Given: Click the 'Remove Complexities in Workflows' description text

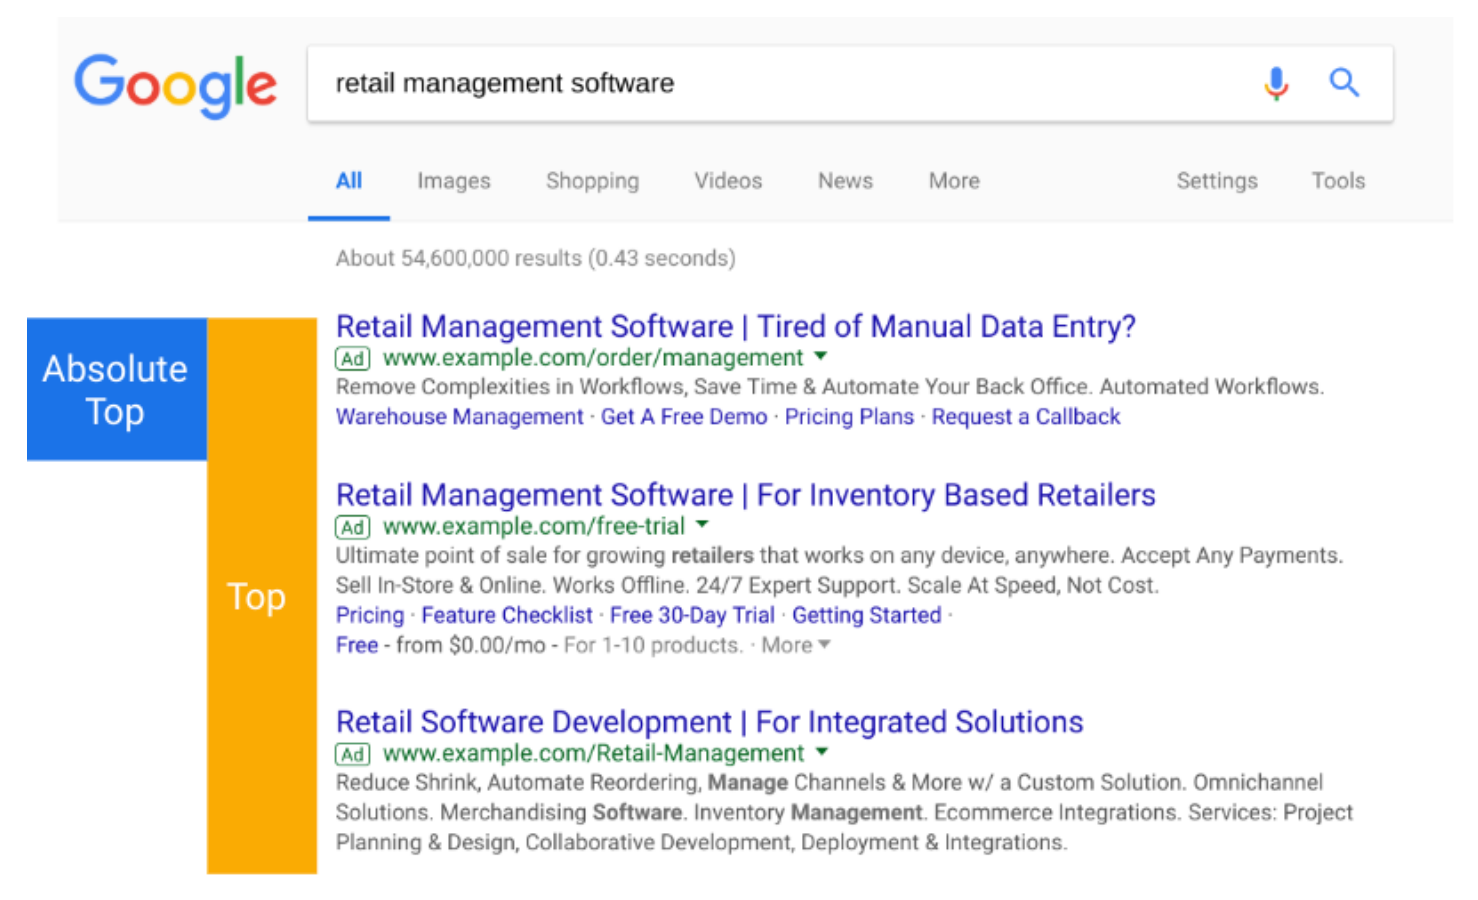Looking at the screenshot, I should [830, 387].
